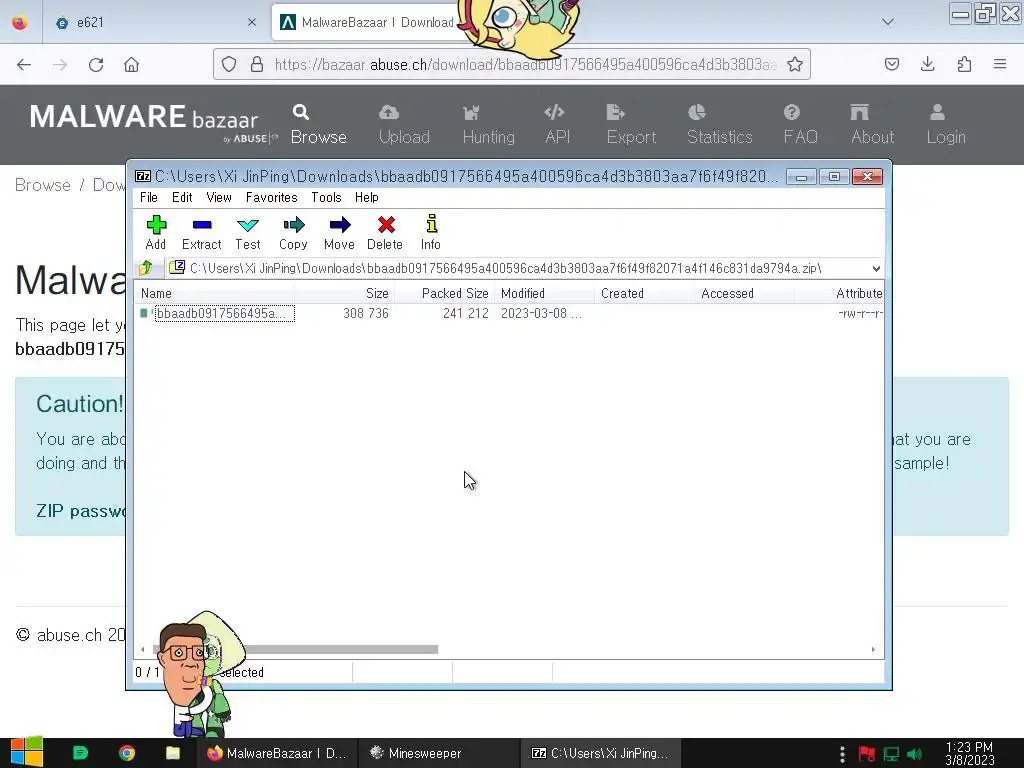Open the Edit menu in 7-Zip
The width and height of the screenshot is (1024, 768).
tap(182, 197)
